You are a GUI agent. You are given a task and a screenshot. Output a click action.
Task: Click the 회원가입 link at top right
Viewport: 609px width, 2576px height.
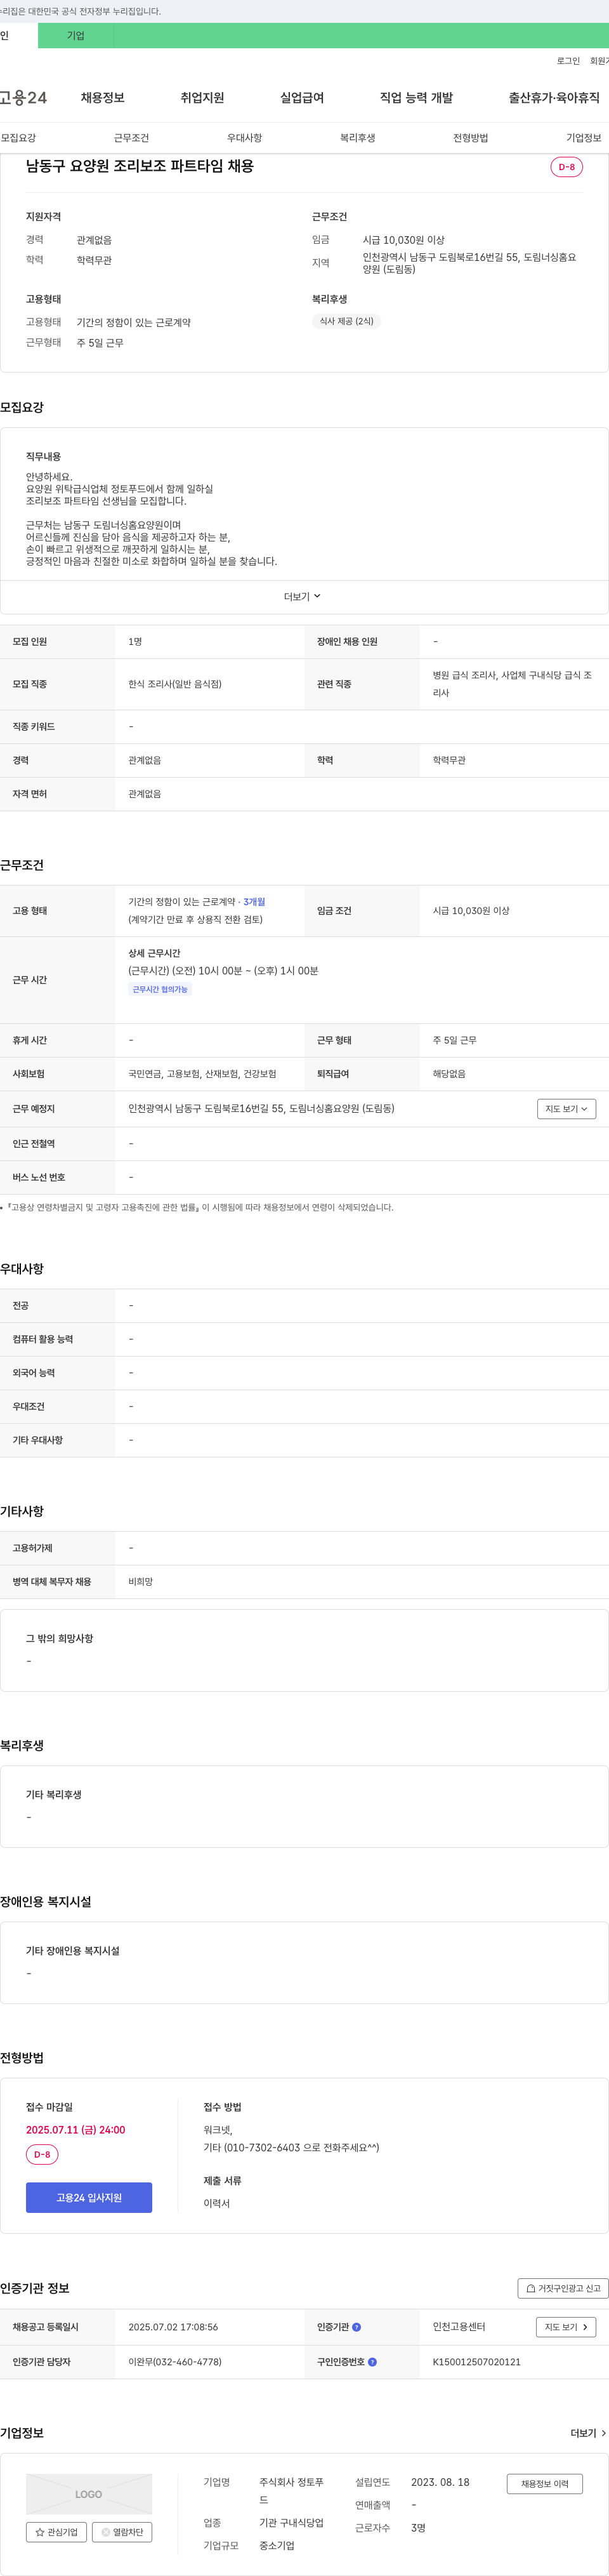coord(599,61)
